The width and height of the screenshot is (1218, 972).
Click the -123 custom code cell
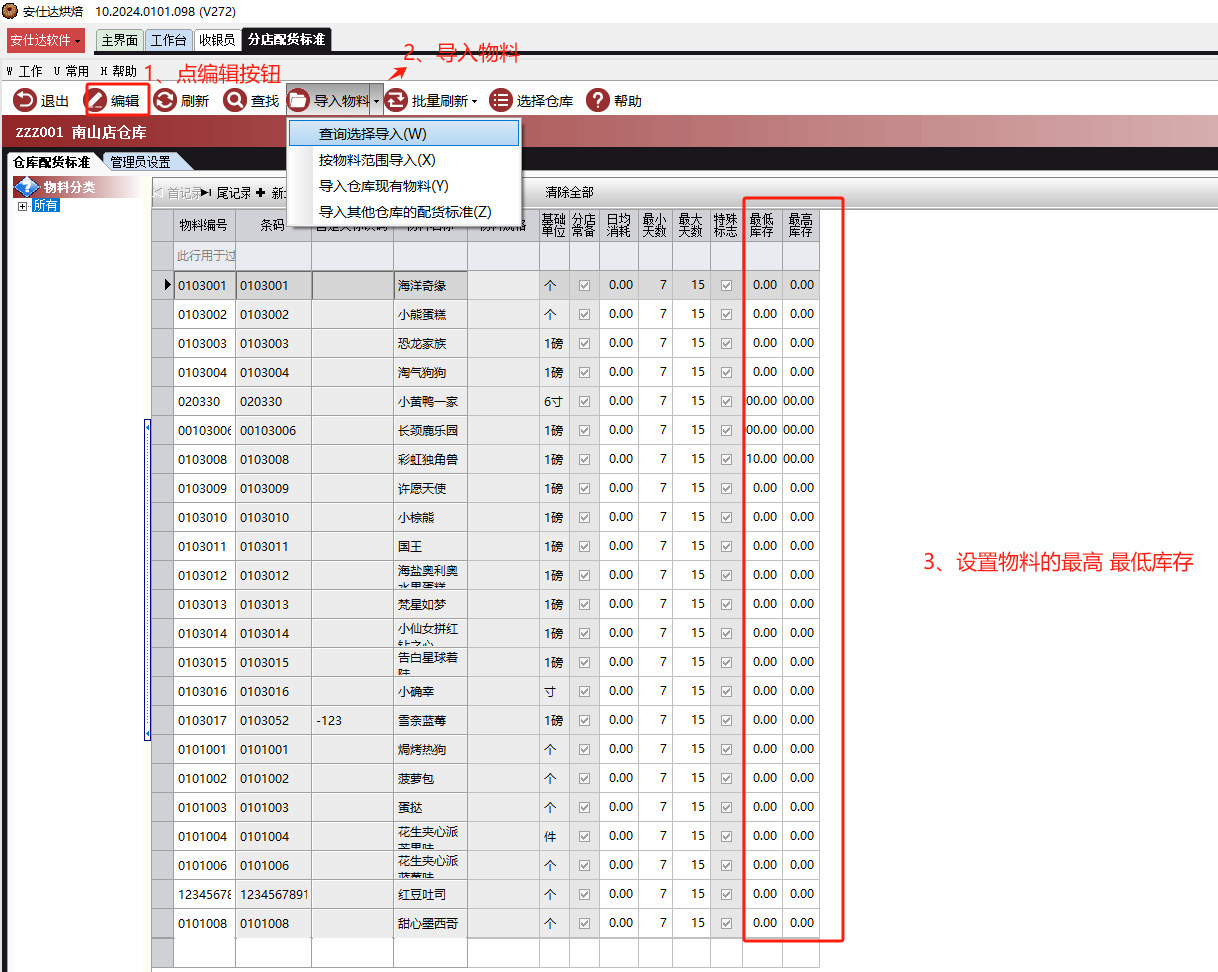pyautogui.click(x=352, y=720)
